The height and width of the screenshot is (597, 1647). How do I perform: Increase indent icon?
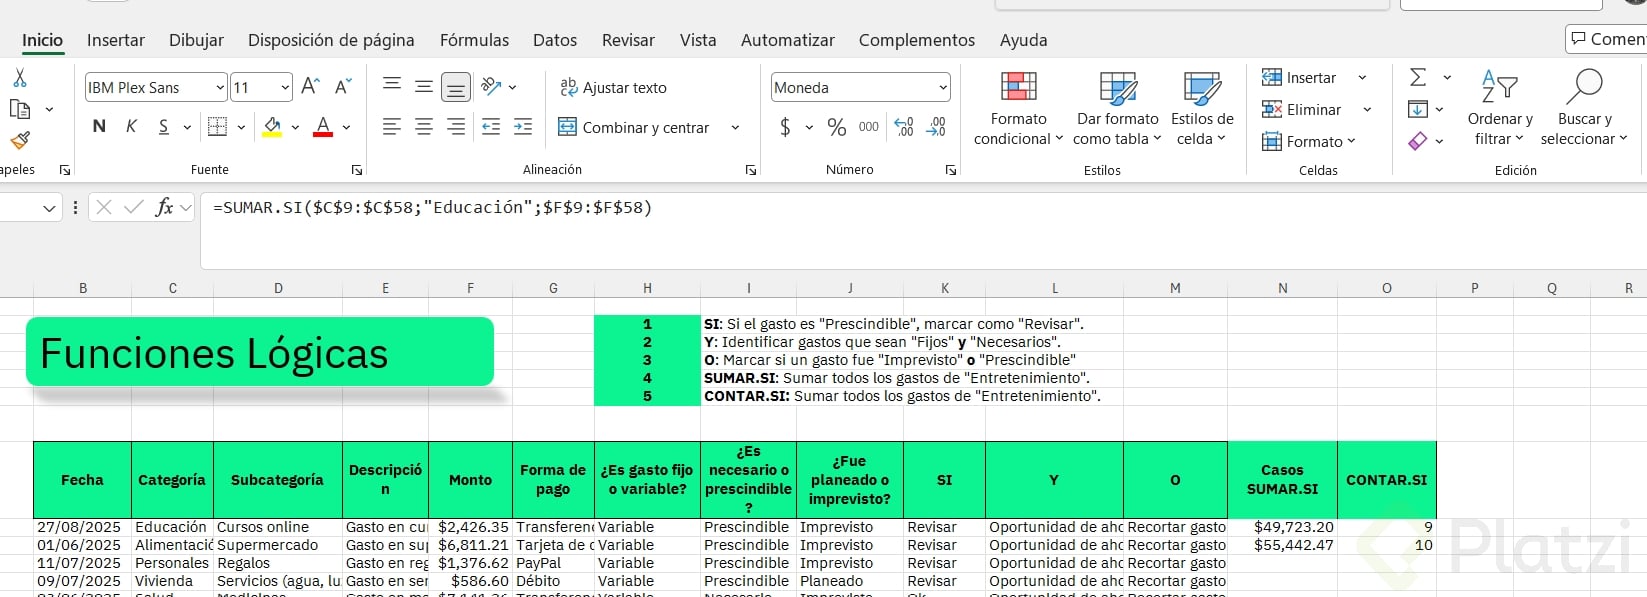point(523,127)
